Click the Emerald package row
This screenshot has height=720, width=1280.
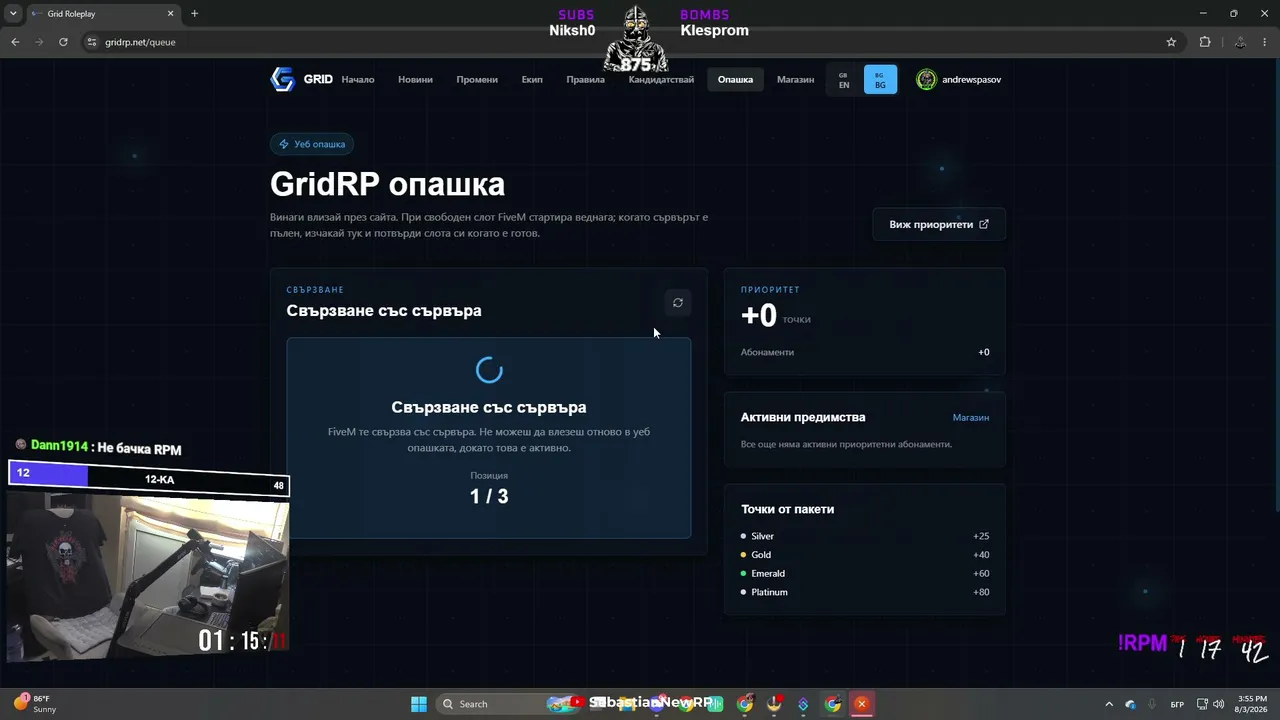pos(865,574)
